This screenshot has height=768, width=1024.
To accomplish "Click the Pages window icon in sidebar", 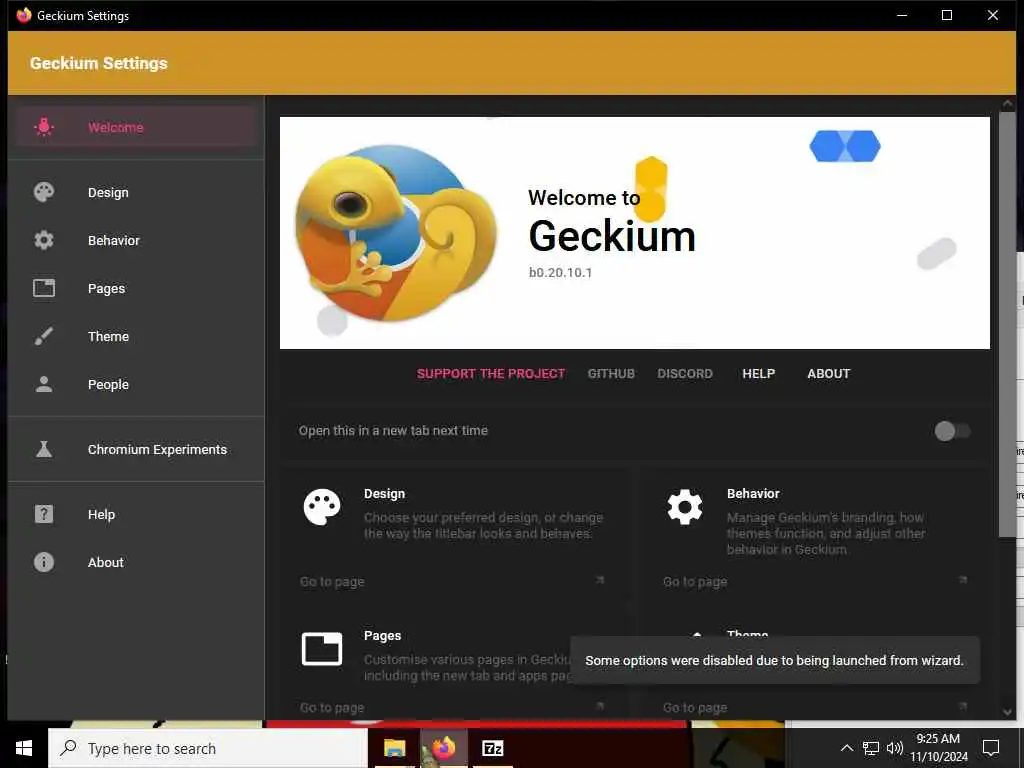I will (x=44, y=288).
